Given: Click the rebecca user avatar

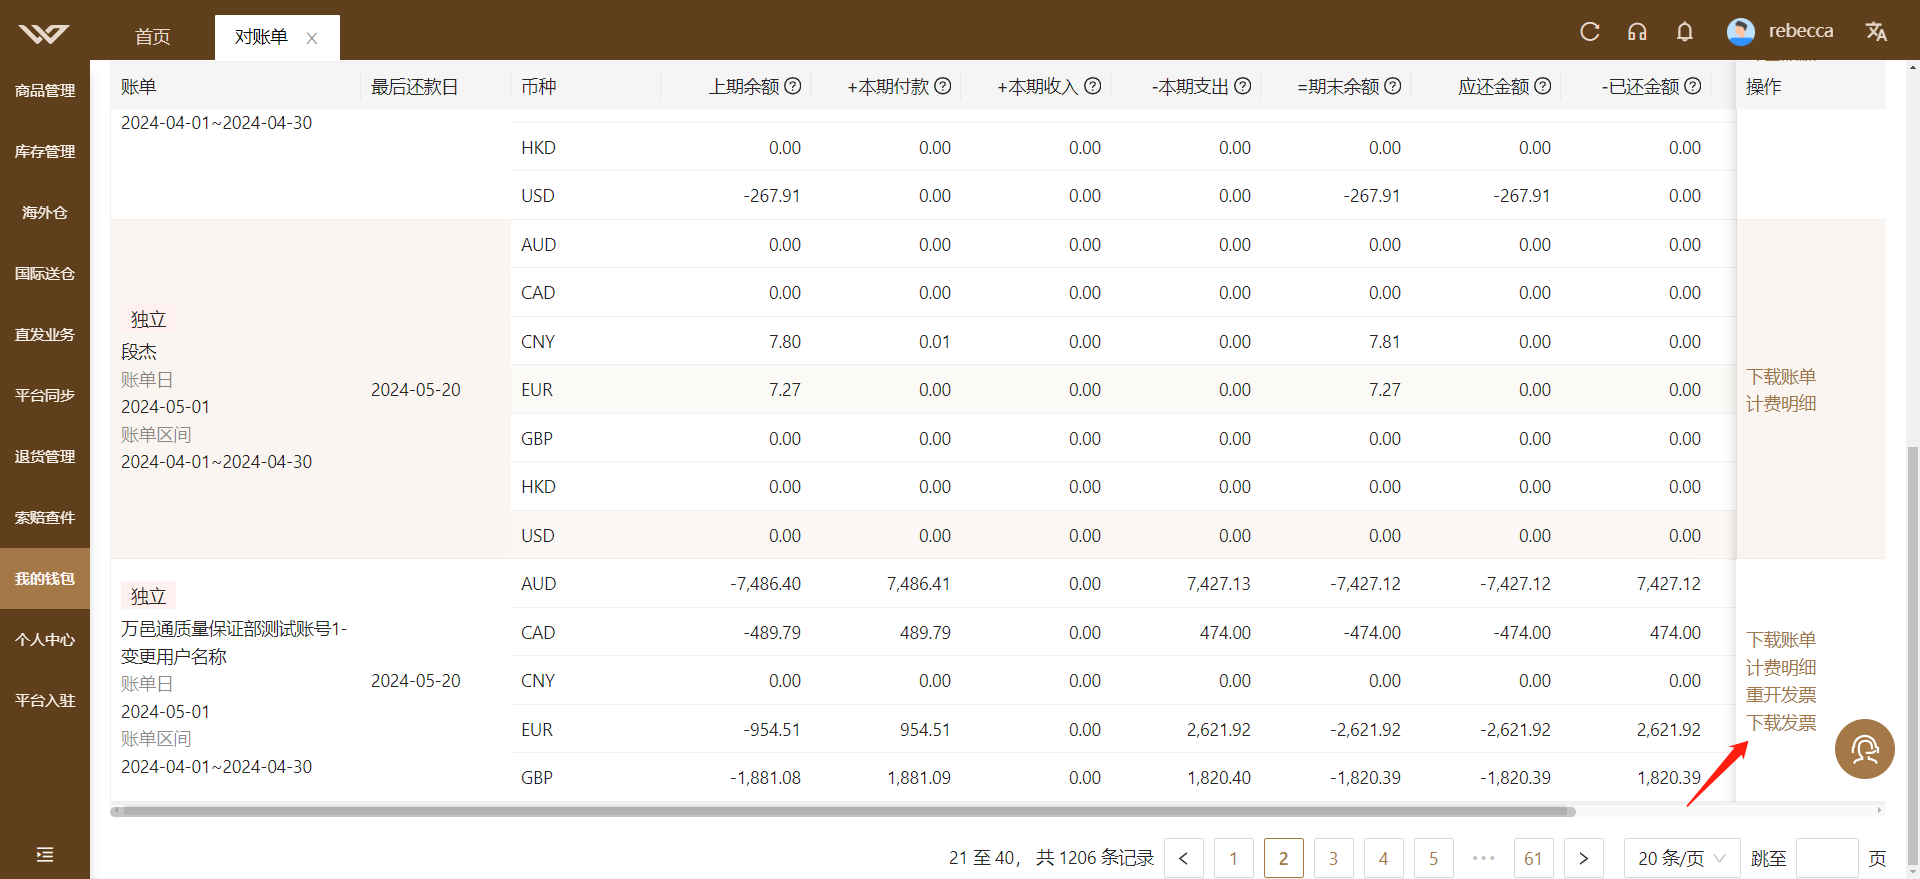Looking at the screenshot, I should click(1741, 32).
